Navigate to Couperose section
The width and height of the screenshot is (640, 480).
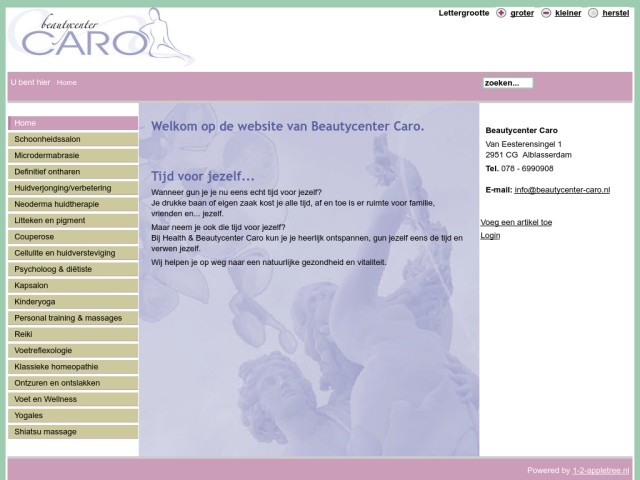pyautogui.click(x=72, y=237)
